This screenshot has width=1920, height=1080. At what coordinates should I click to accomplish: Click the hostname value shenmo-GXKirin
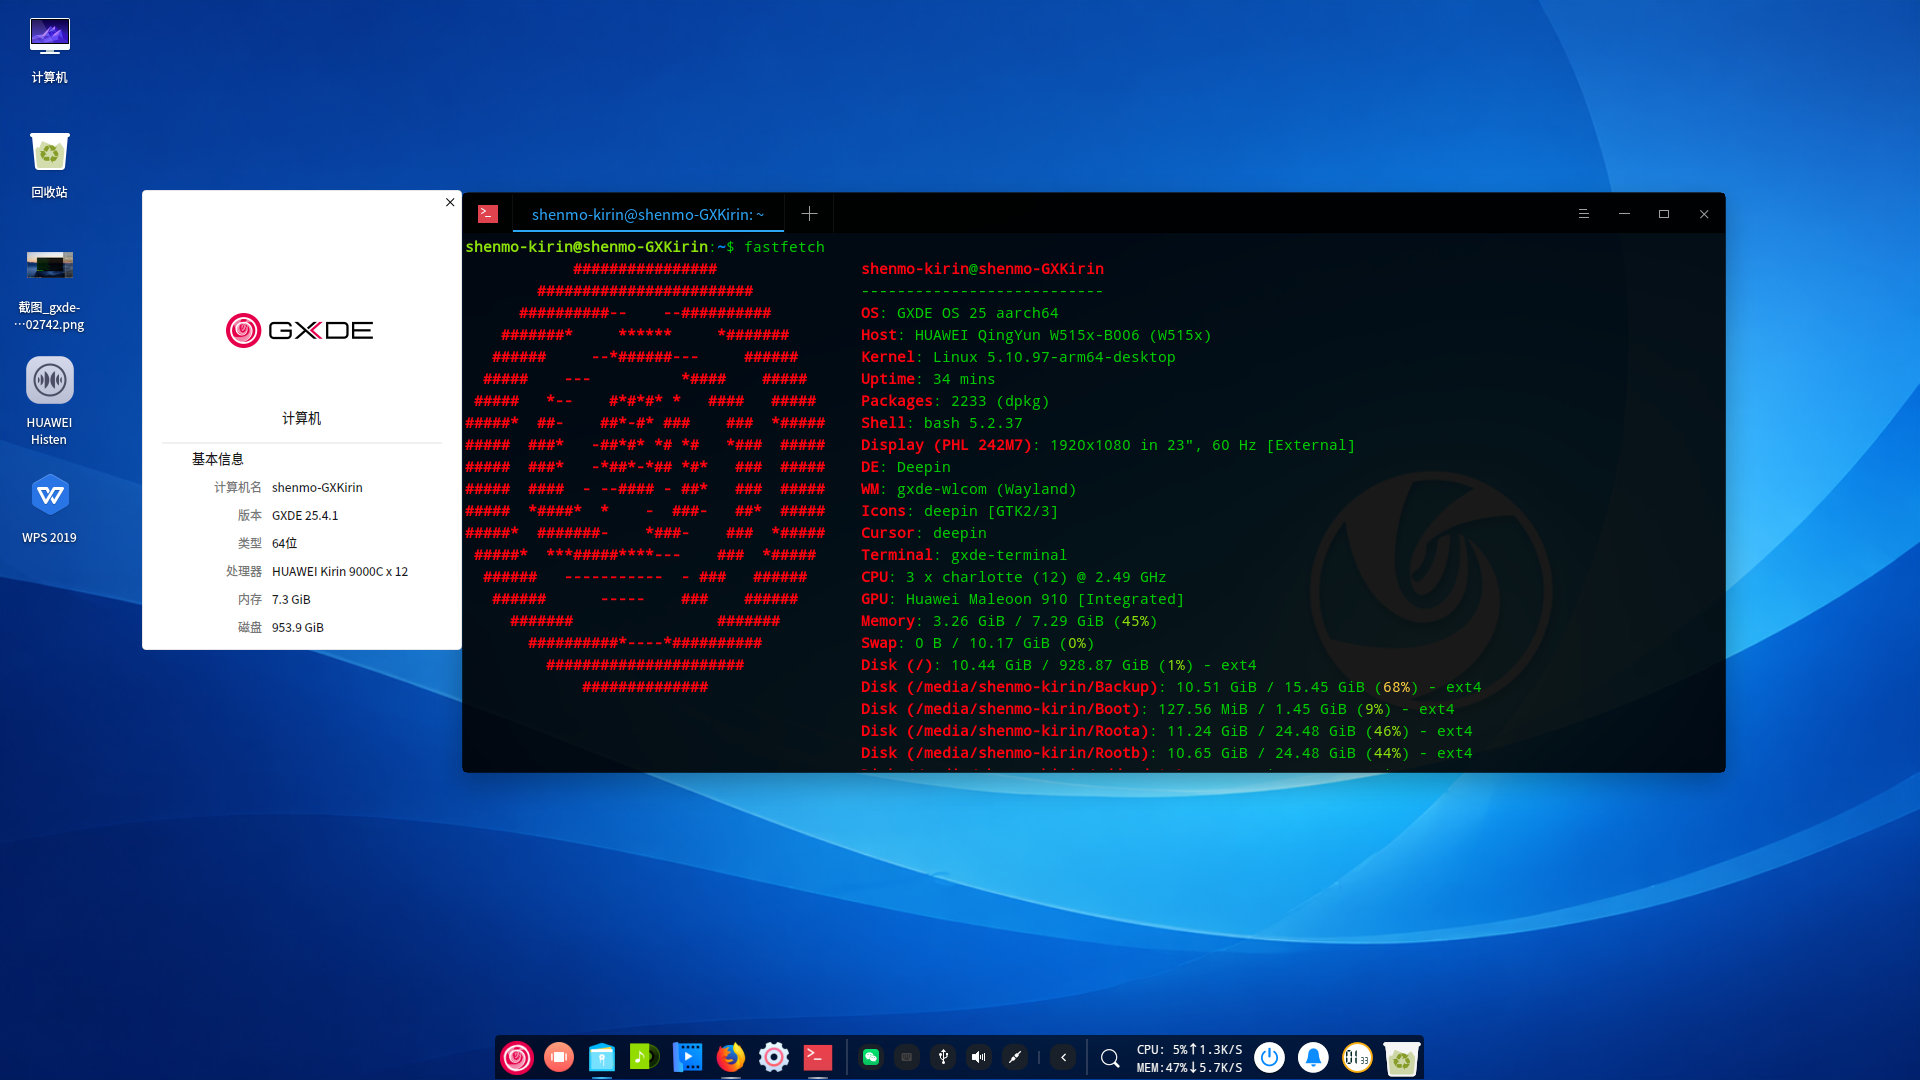(x=317, y=487)
